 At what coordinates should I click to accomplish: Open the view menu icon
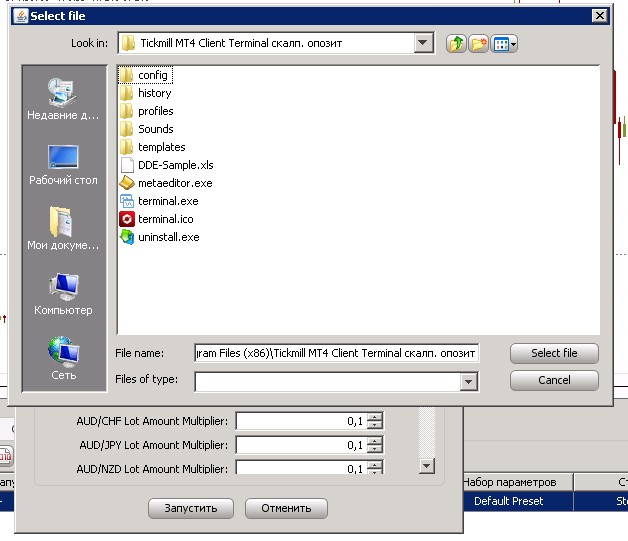click(x=504, y=43)
